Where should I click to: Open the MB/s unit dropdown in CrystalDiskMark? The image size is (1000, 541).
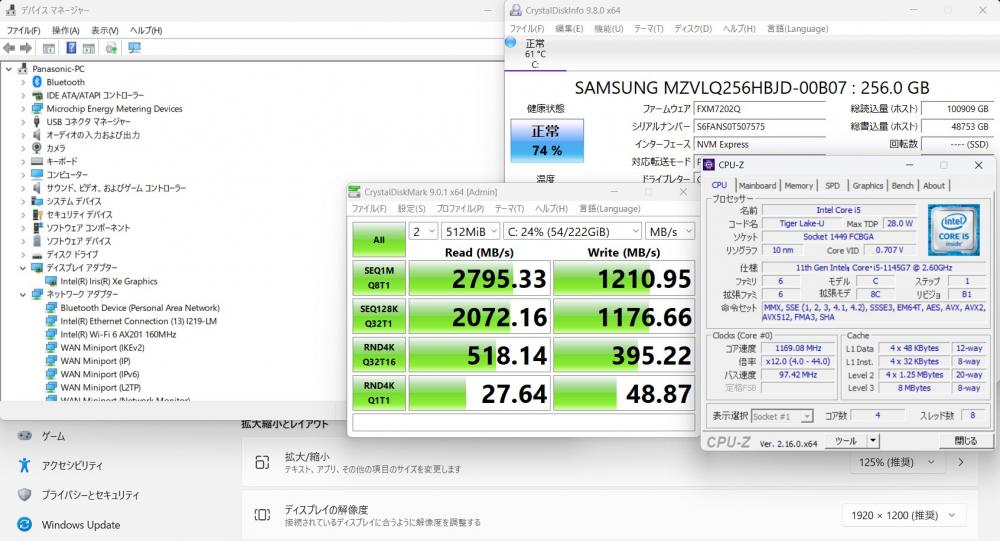pos(669,231)
